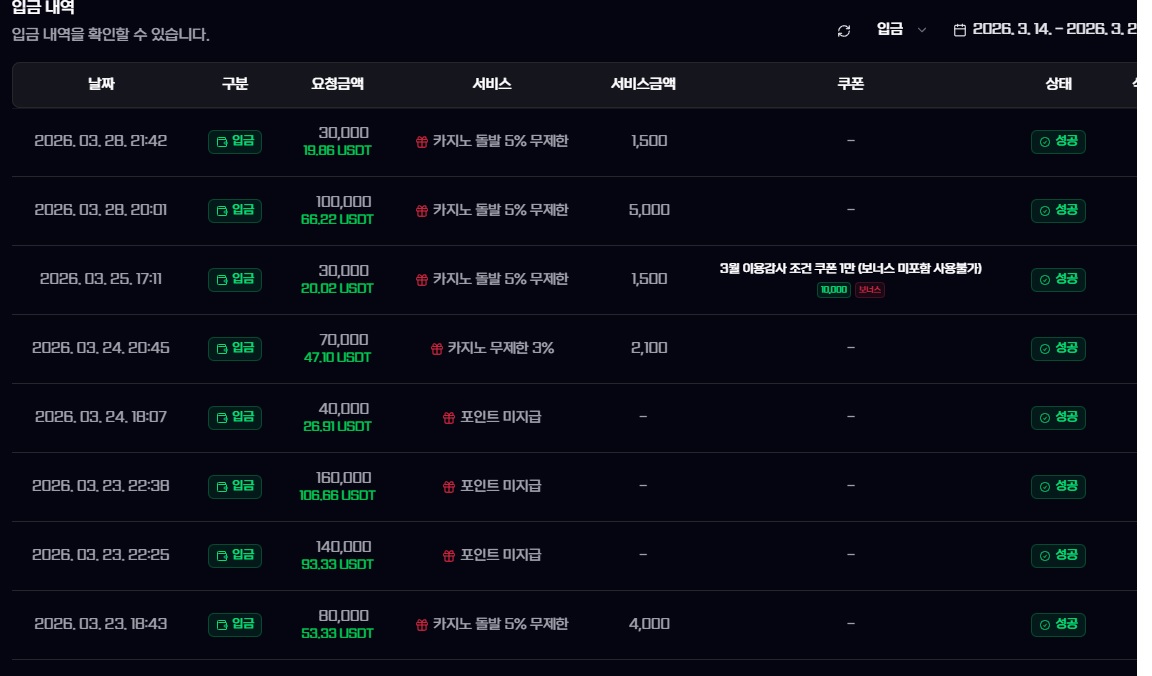Click the 3월 이용감사 조건 쿠폰 text
Viewport: 1152px width, 676px height.
(850, 268)
